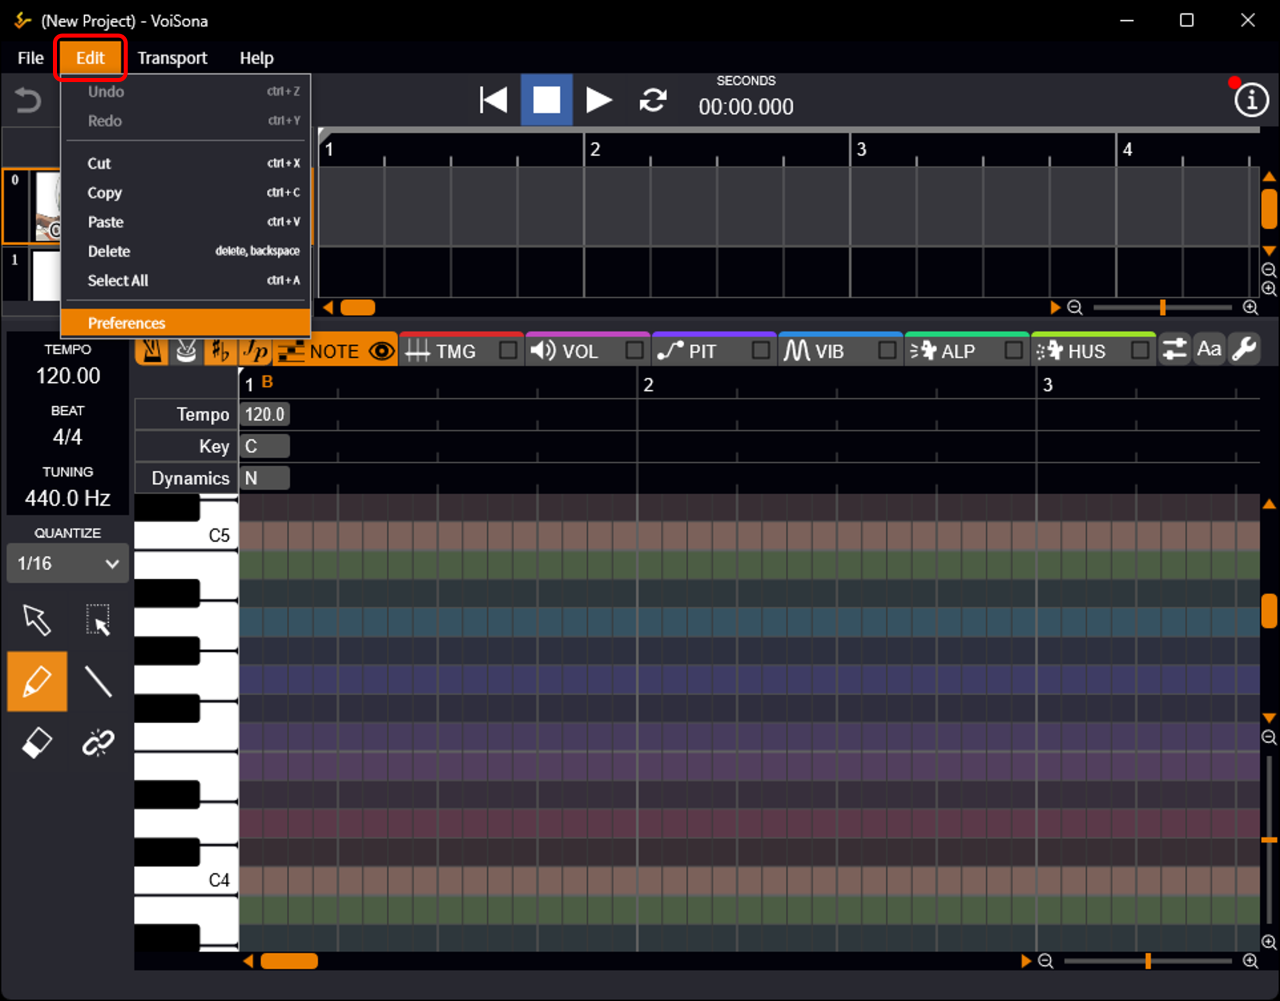Click the Key C value field
Viewport: 1280px width, 1001px height.
pos(265,447)
